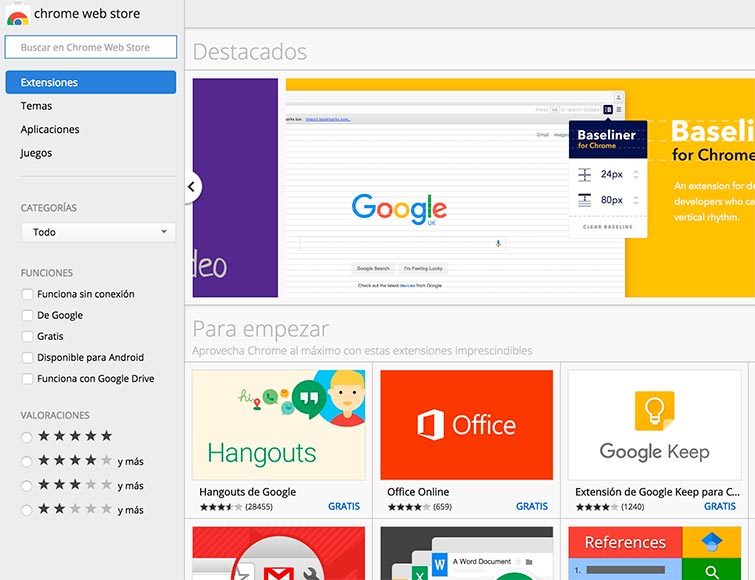Open Office Online title link

(x=418, y=492)
